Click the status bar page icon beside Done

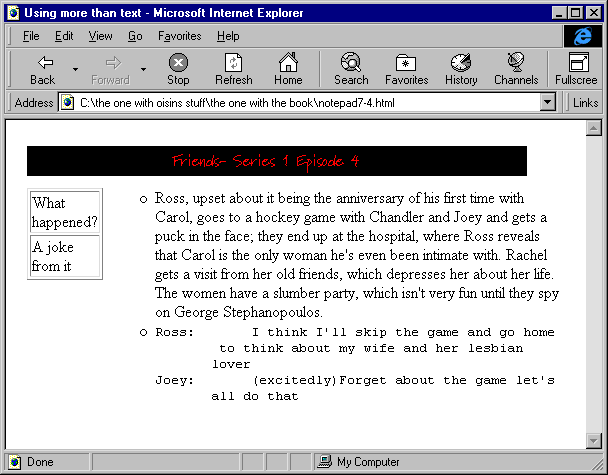point(15,462)
